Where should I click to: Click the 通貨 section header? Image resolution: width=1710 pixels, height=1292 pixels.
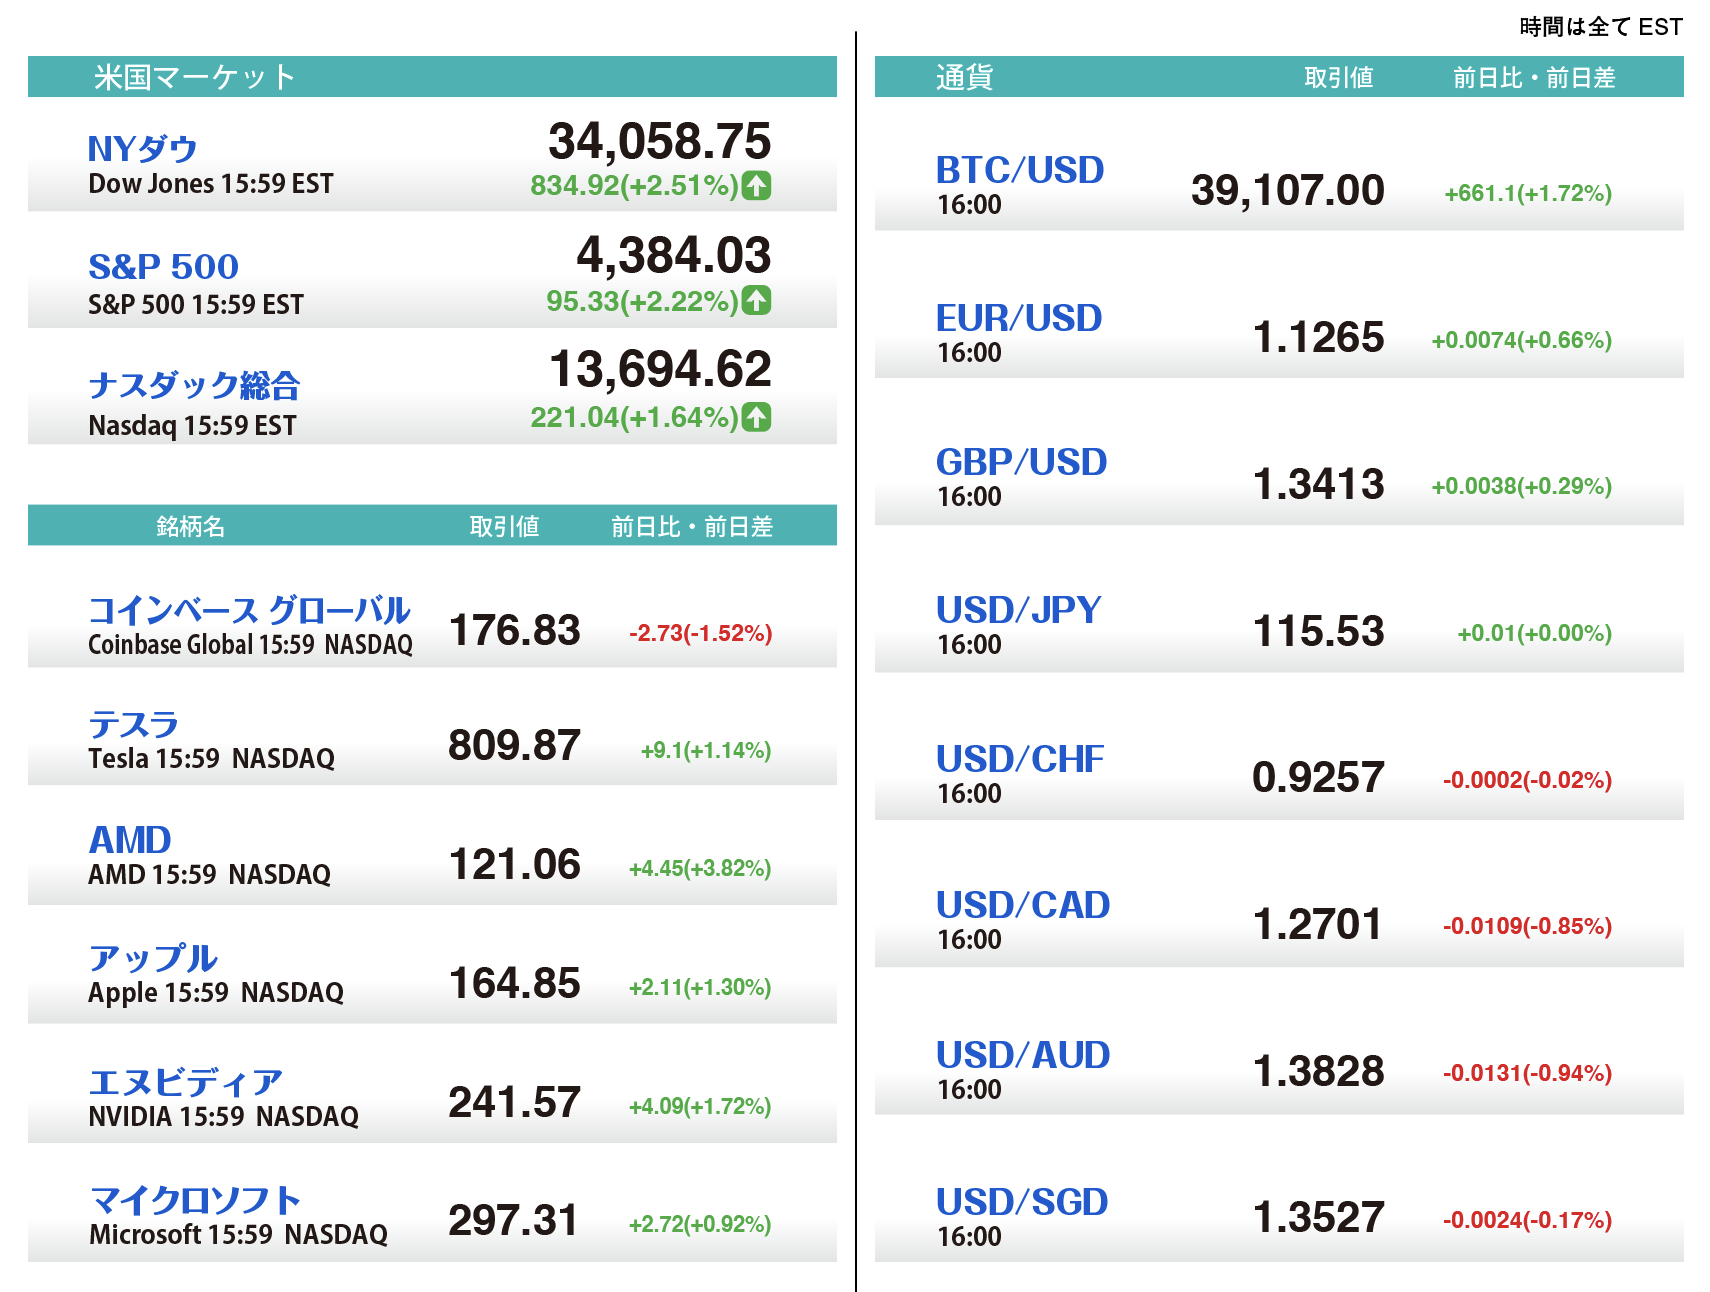tap(964, 77)
